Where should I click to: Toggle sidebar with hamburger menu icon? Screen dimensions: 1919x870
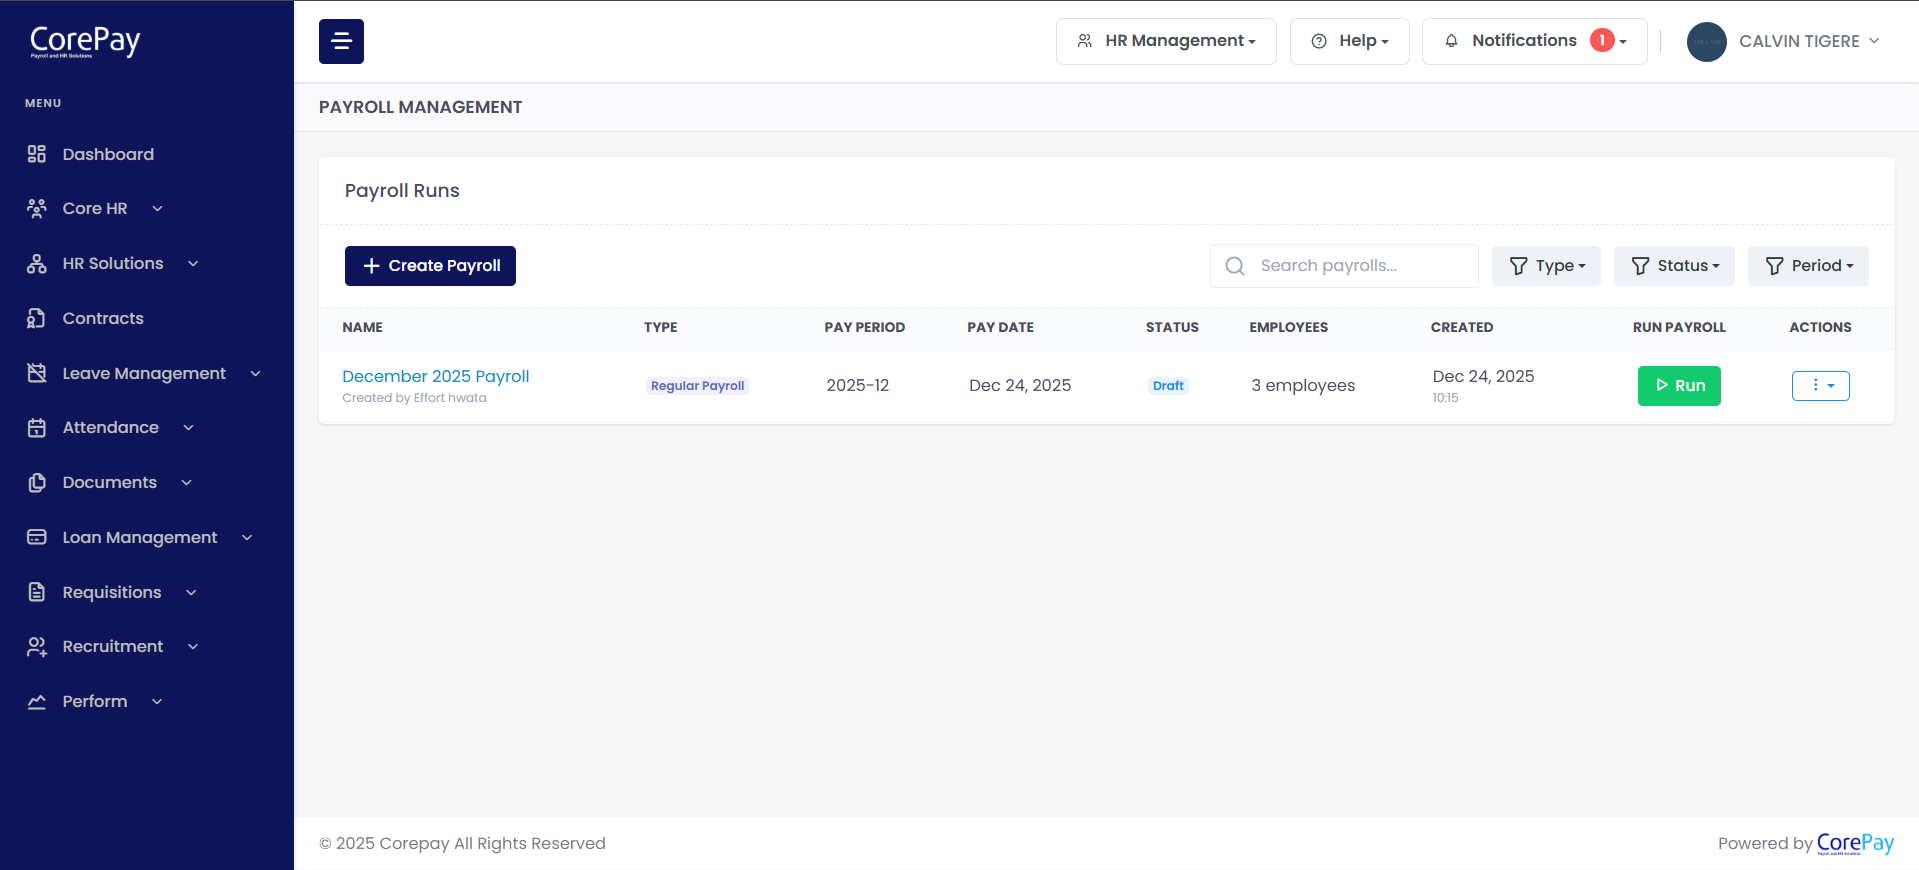341,41
